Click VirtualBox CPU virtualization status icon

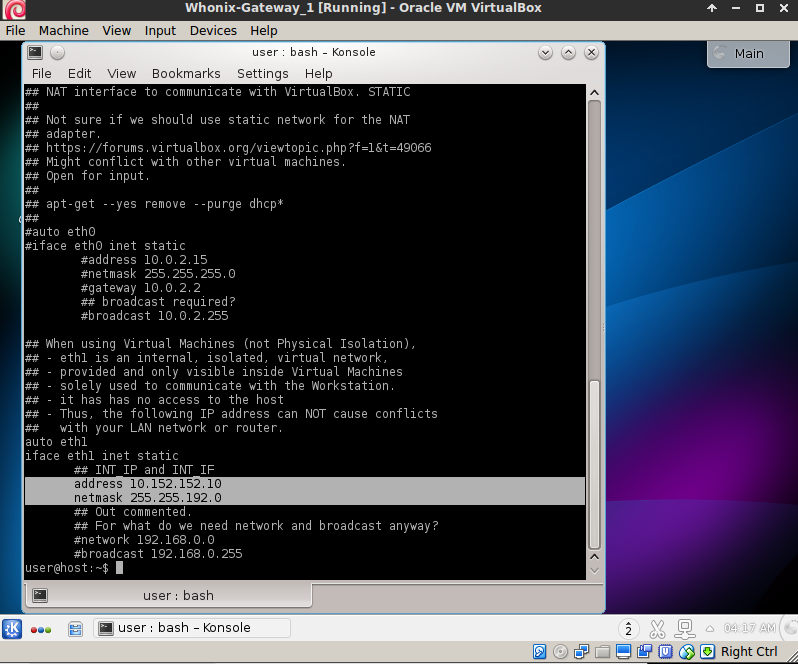tap(665, 651)
